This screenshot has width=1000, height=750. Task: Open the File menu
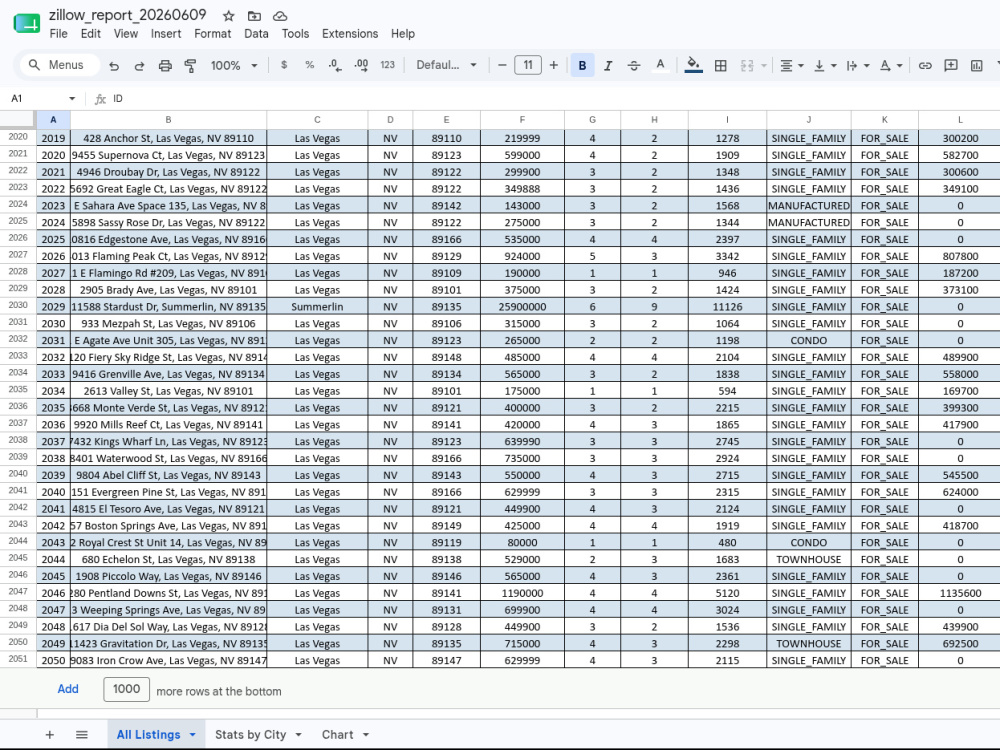tap(58, 34)
